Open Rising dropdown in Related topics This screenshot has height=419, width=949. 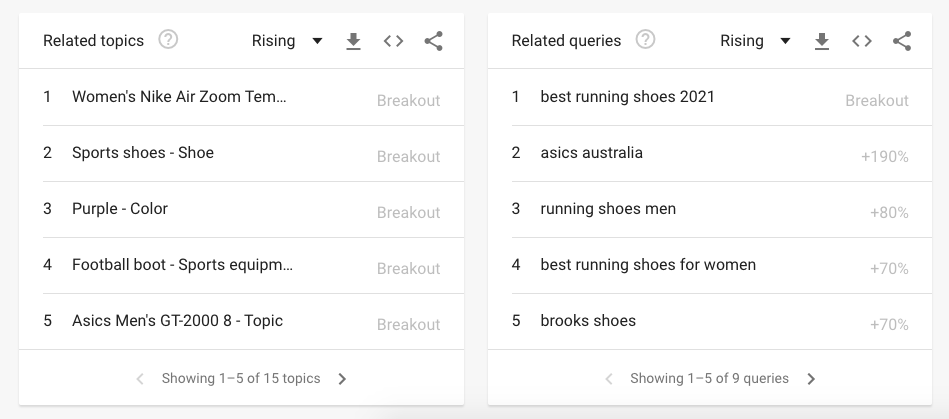point(287,41)
